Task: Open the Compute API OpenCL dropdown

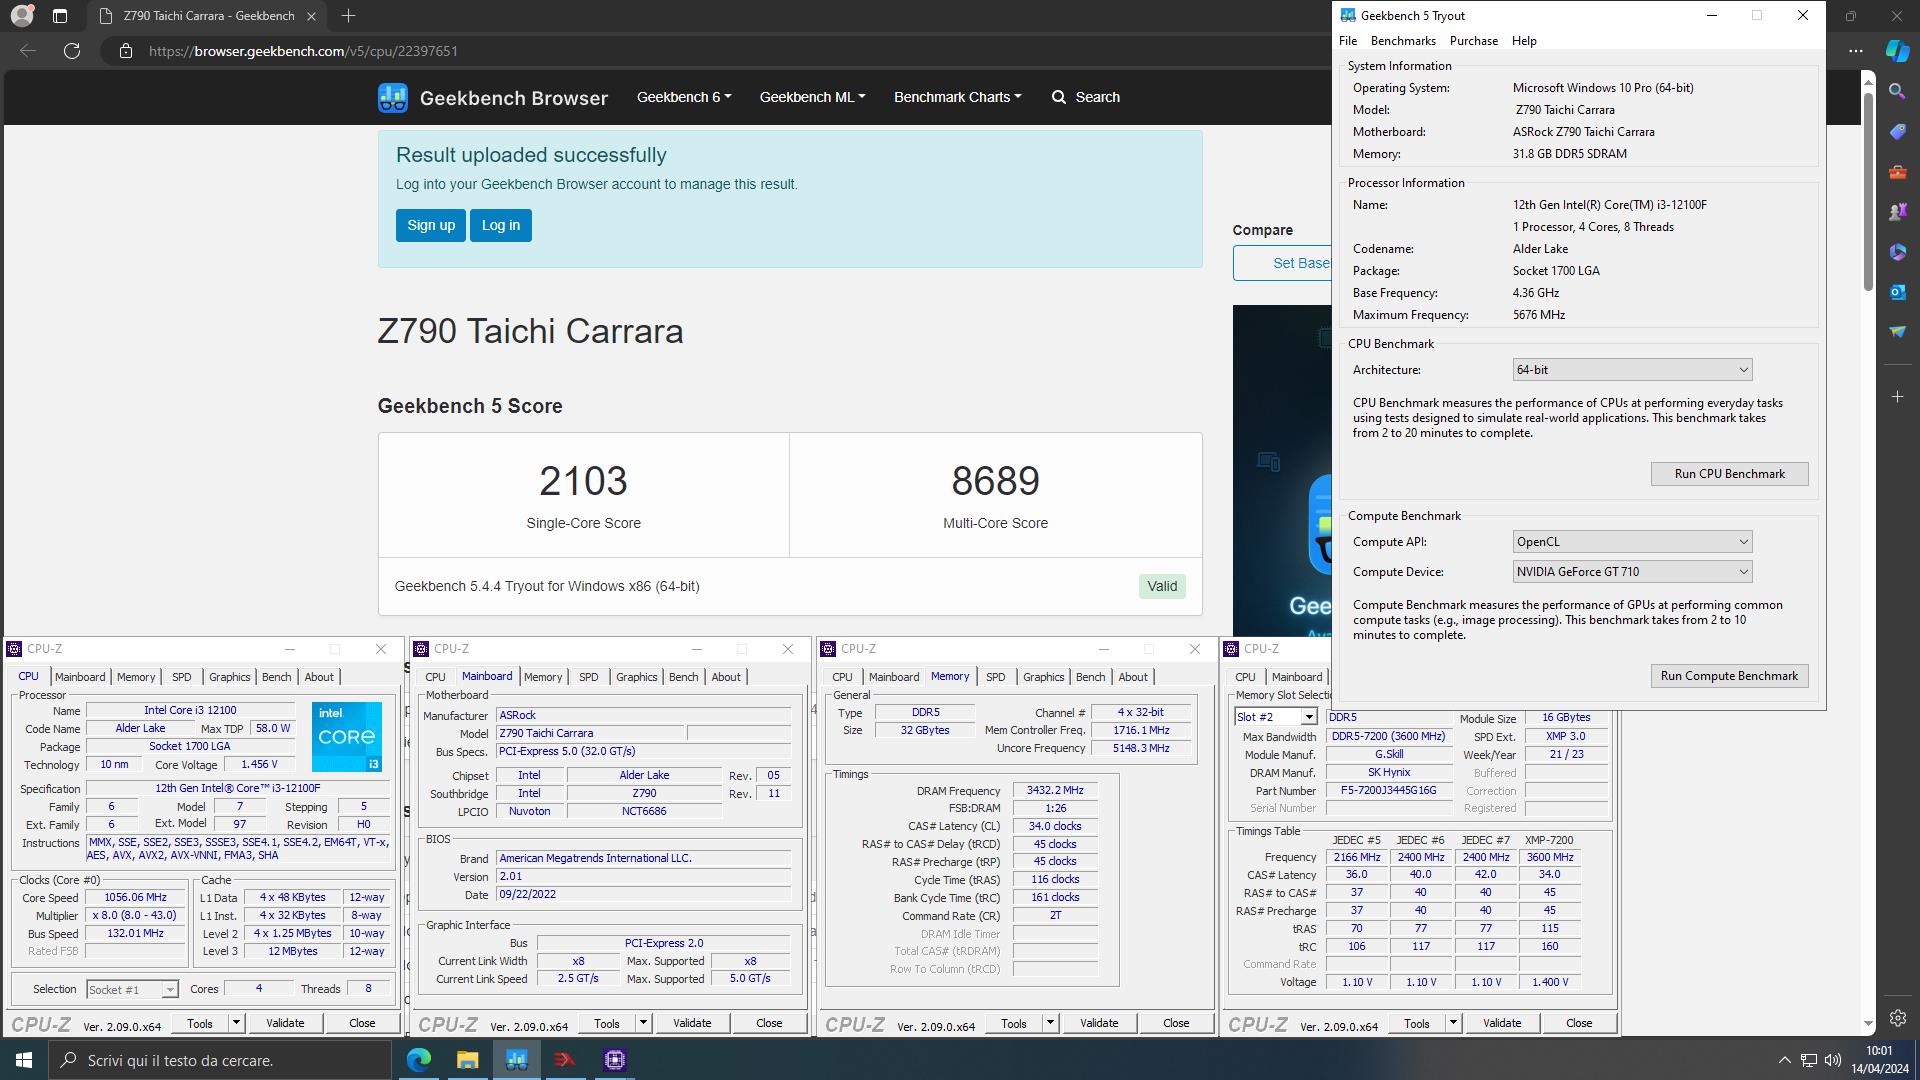Action: coord(1632,542)
